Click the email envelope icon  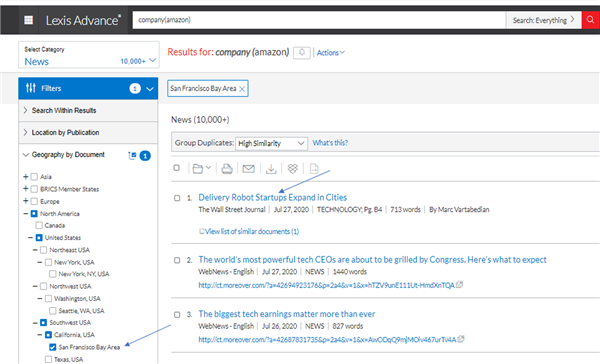click(248, 168)
